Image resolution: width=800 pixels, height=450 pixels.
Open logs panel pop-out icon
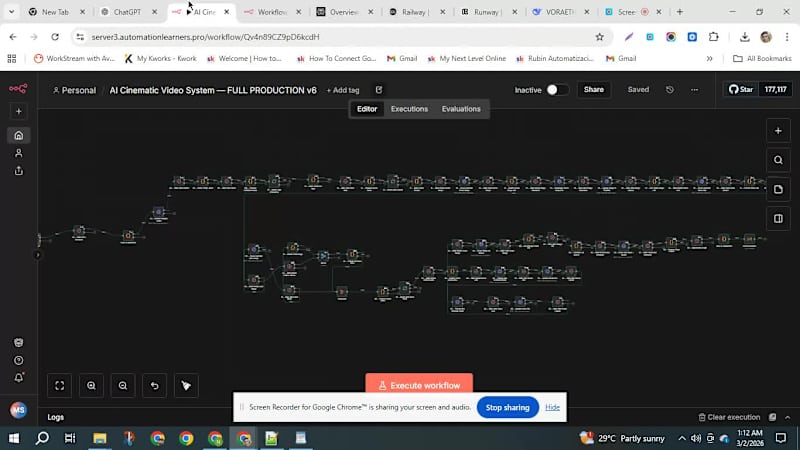(x=772, y=417)
